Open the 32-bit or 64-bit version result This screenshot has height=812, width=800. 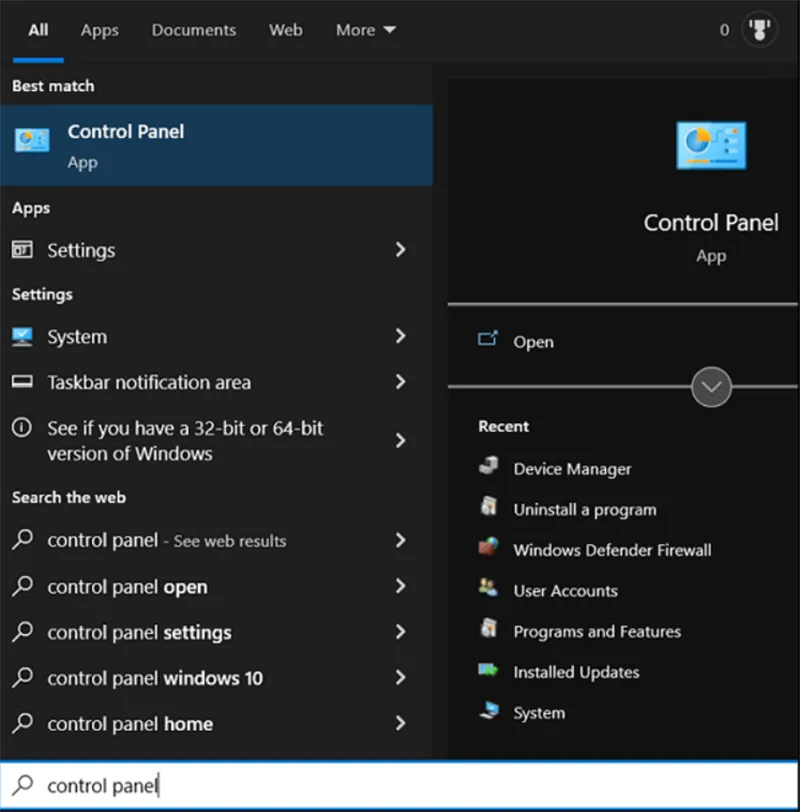tap(216, 441)
